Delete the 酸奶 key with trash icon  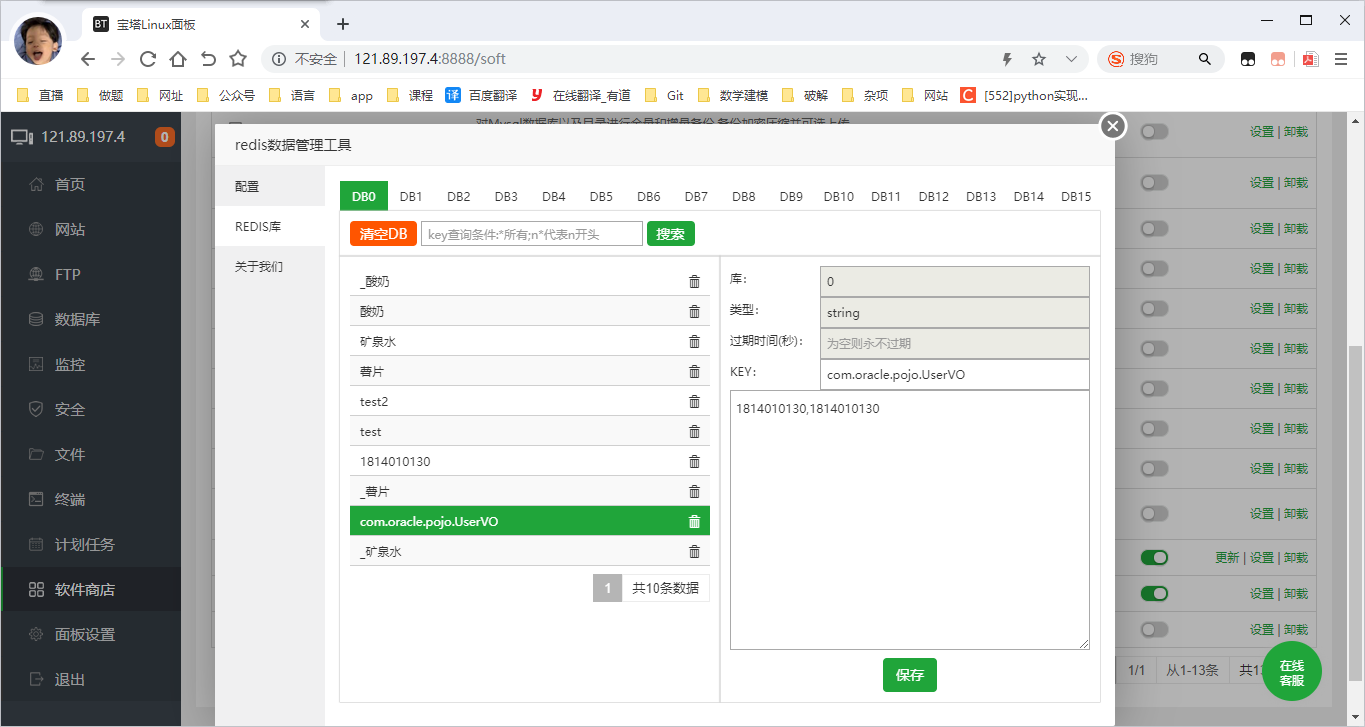click(694, 312)
